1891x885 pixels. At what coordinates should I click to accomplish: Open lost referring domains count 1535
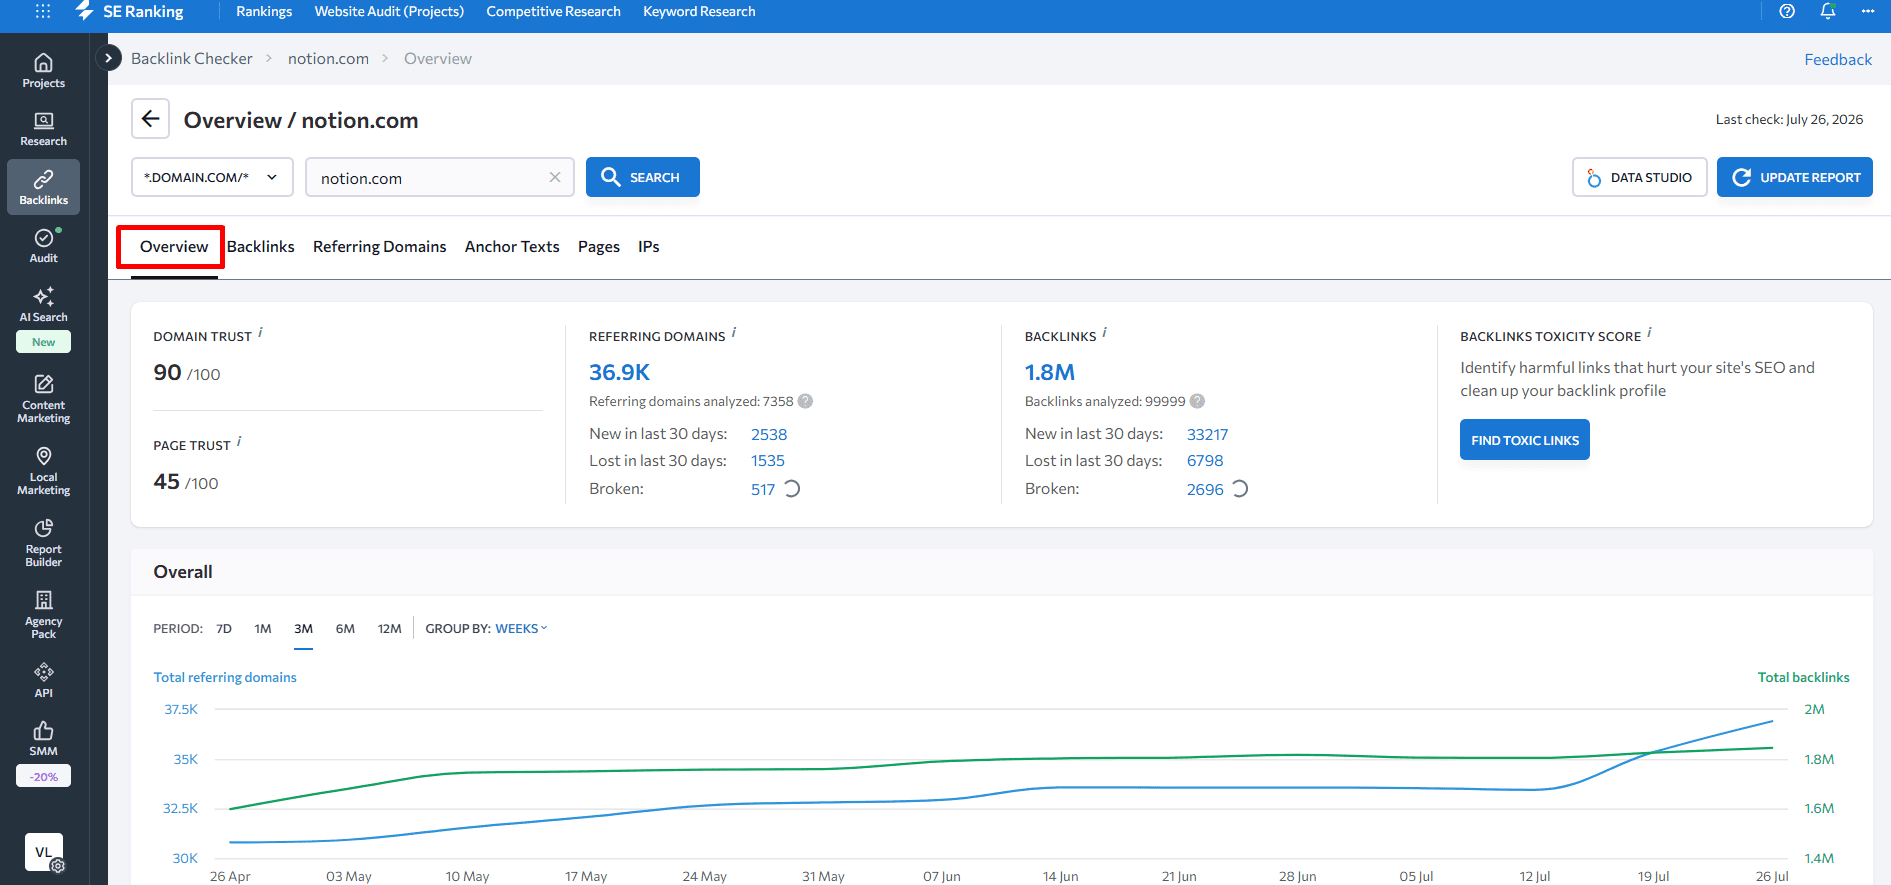[x=768, y=460]
